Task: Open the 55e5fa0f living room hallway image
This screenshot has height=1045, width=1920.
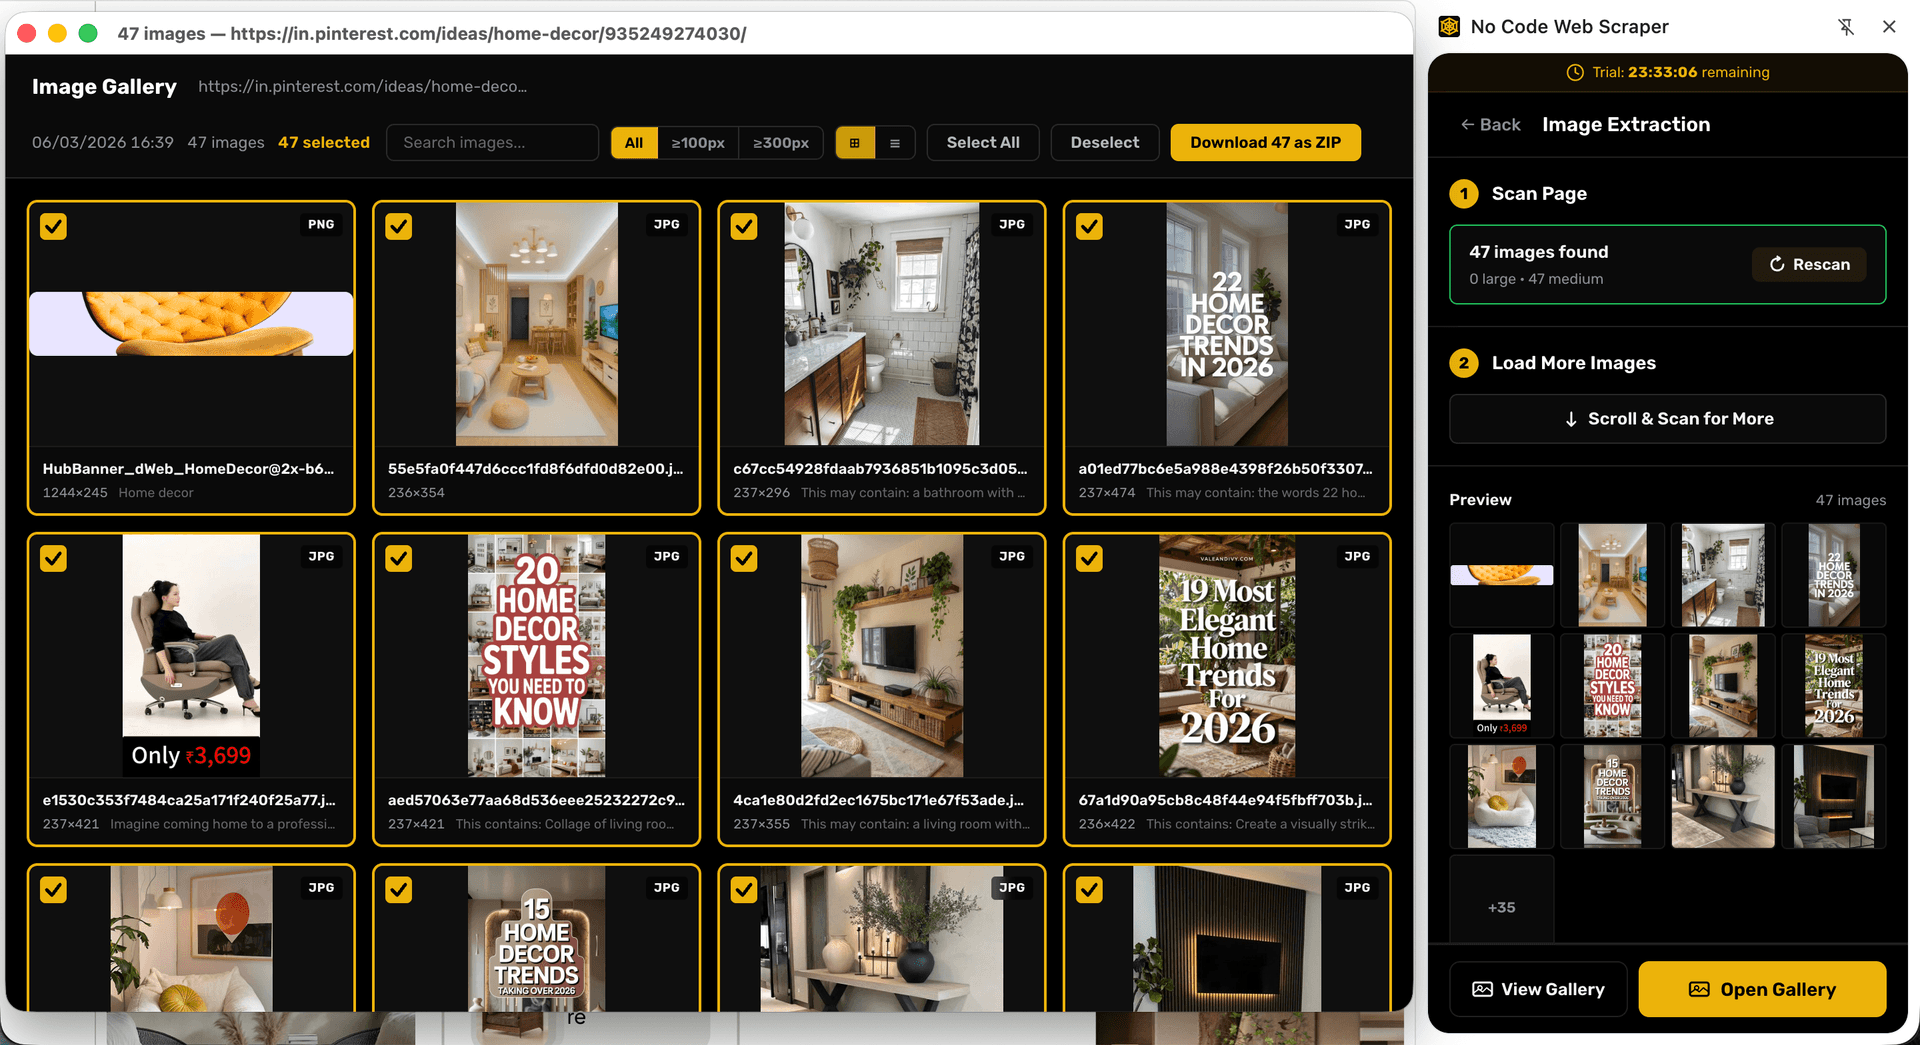Action: coord(537,324)
